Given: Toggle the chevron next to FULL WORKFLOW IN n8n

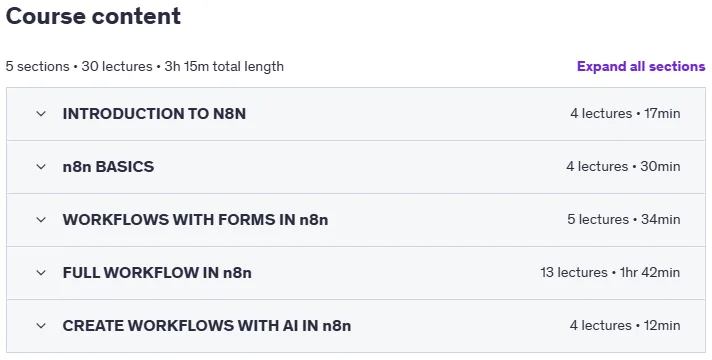Looking at the screenshot, I should [41, 273].
